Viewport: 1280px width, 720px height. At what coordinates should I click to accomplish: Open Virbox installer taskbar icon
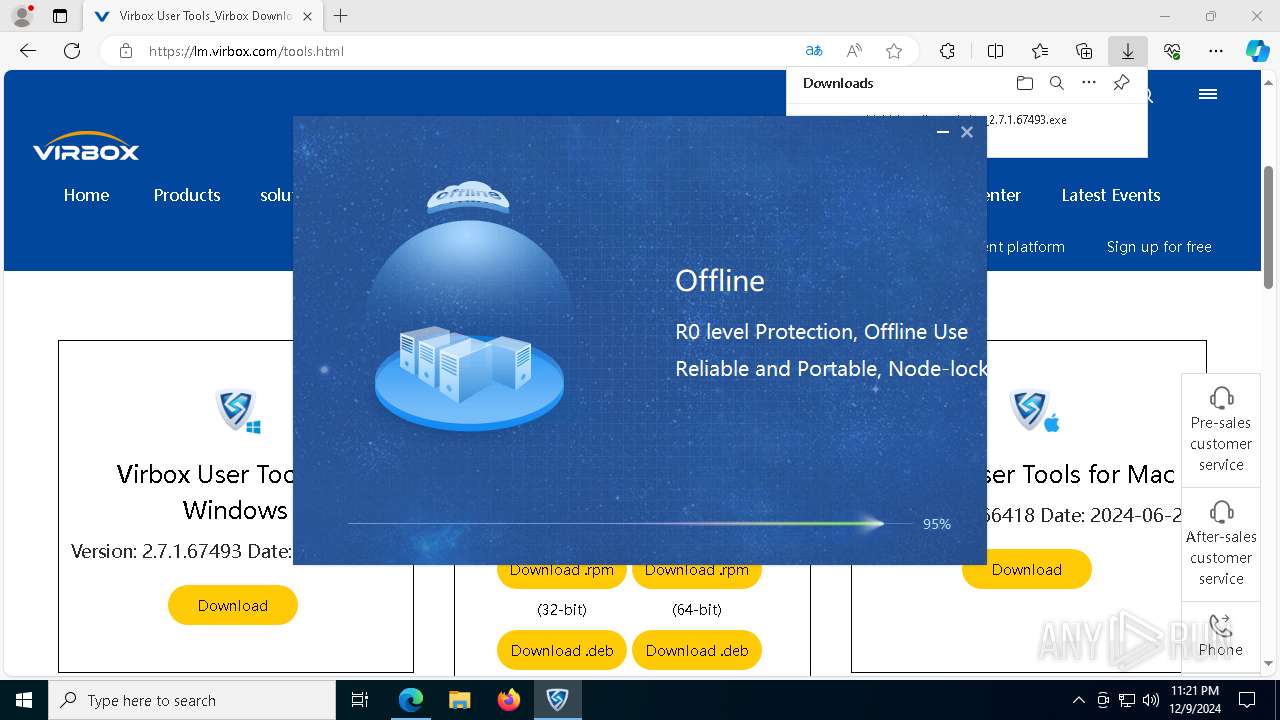pyautogui.click(x=557, y=700)
